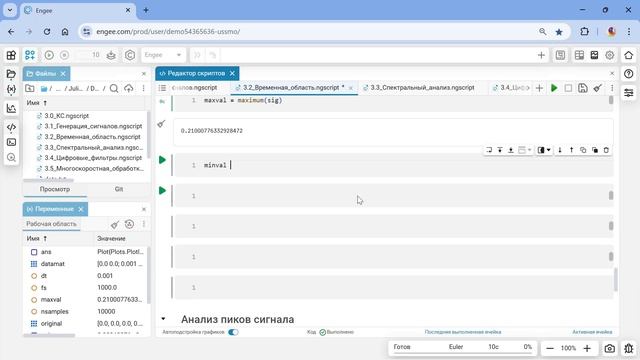
Task: Switch to Просмотр tab
Action: pyautogui.click(x=55, y=189)
